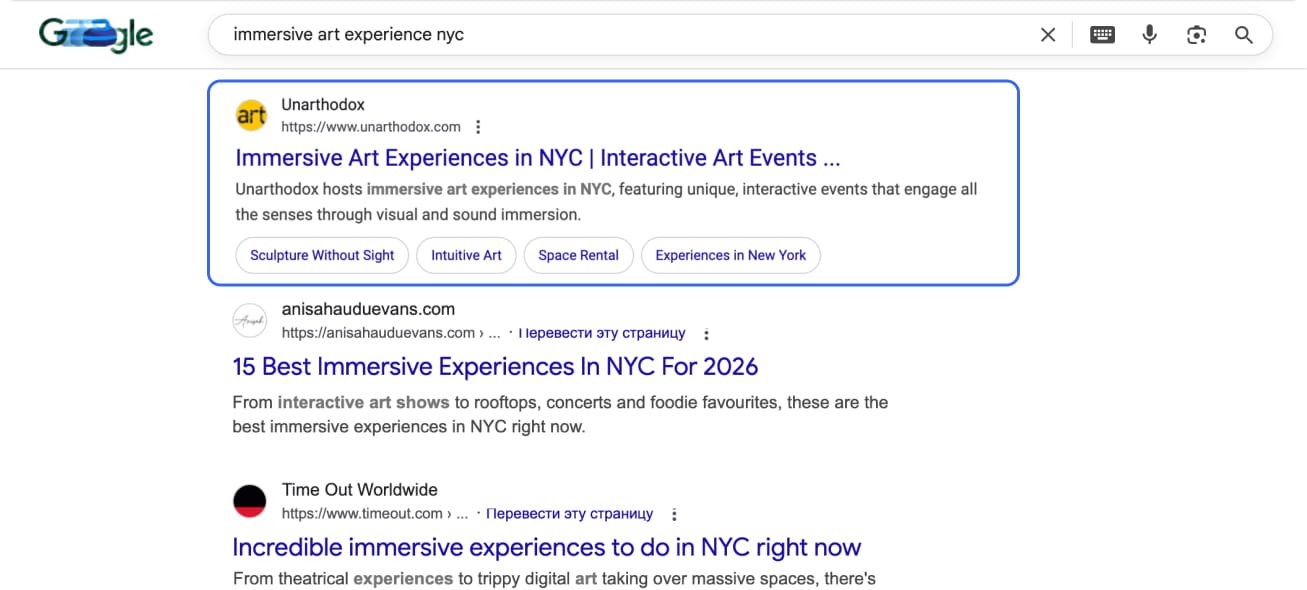This screenshot has height=590, width=1307.
Task: Open search by image camera icon
Action: (x=1196, y=35)
